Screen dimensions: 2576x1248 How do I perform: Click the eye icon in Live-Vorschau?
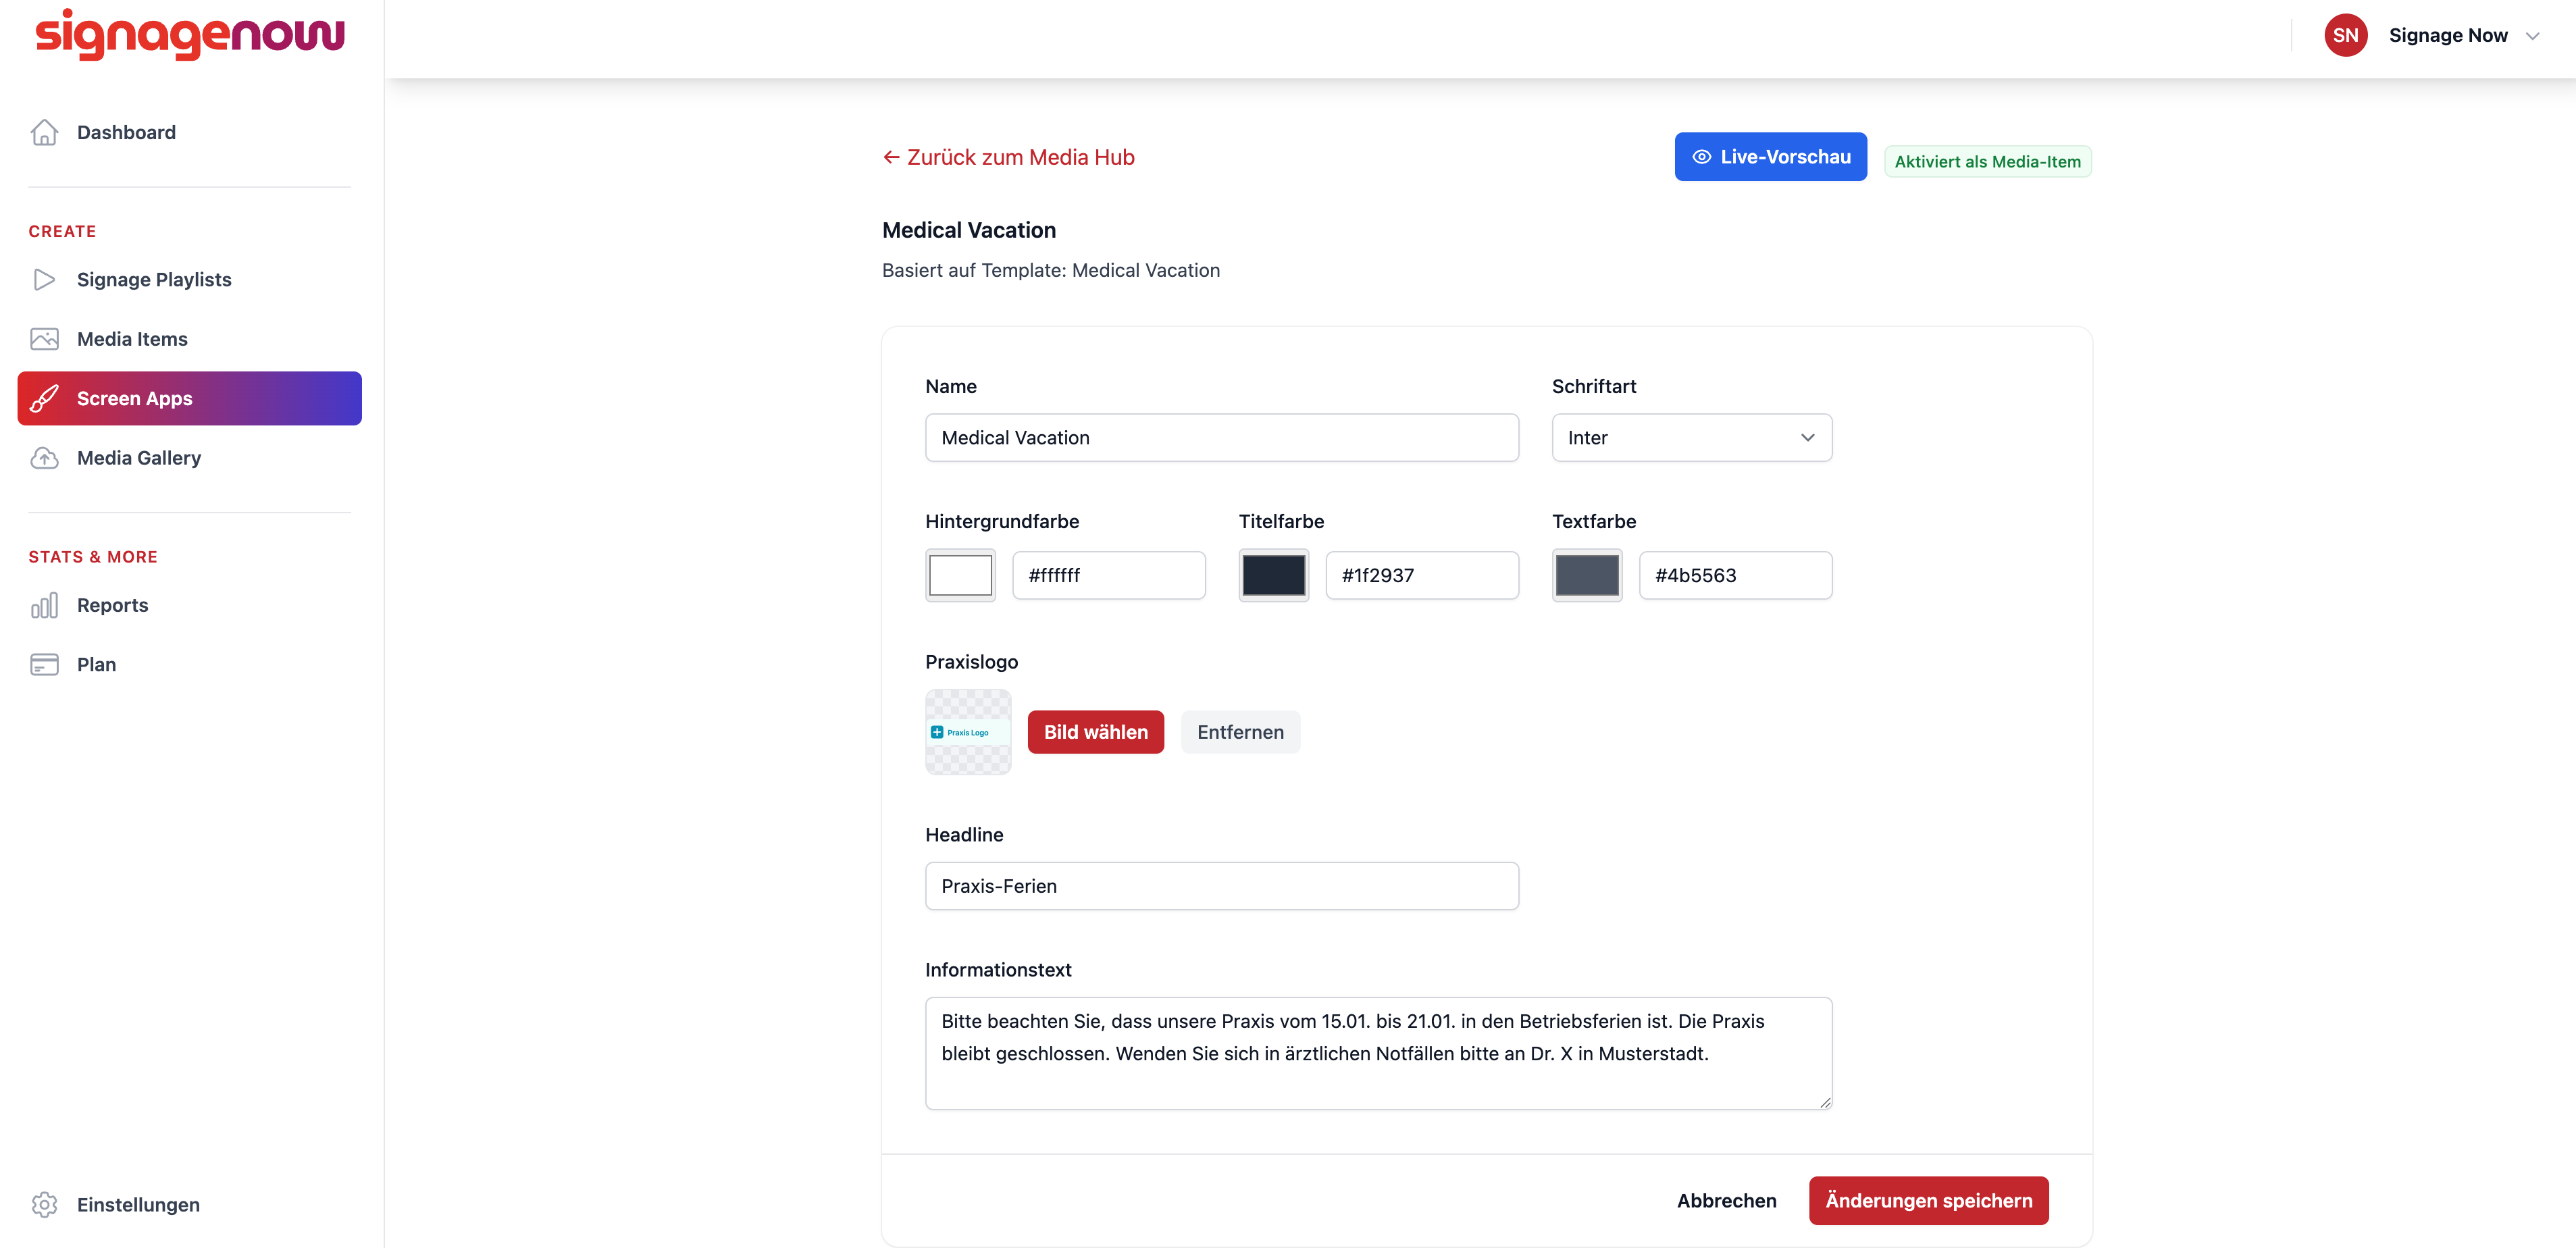pyautogui.click(x=1701, y=157)
